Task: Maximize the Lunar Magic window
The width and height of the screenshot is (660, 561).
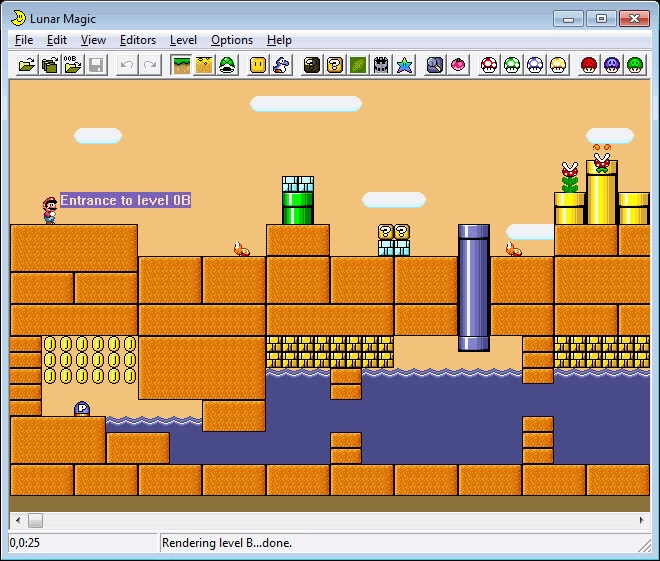Action: pyautogui.click(x=601, y=19)
